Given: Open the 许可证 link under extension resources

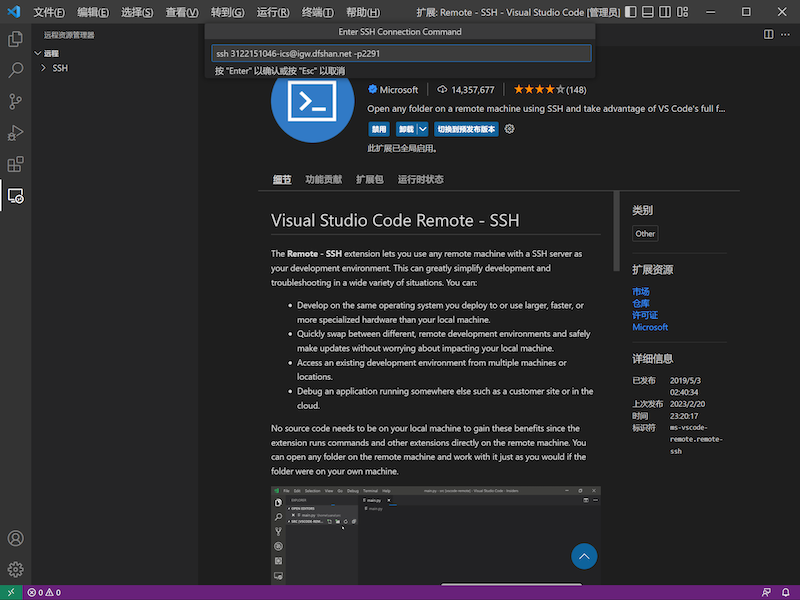Looking at the screenshot, I should (x=647, y=315).
